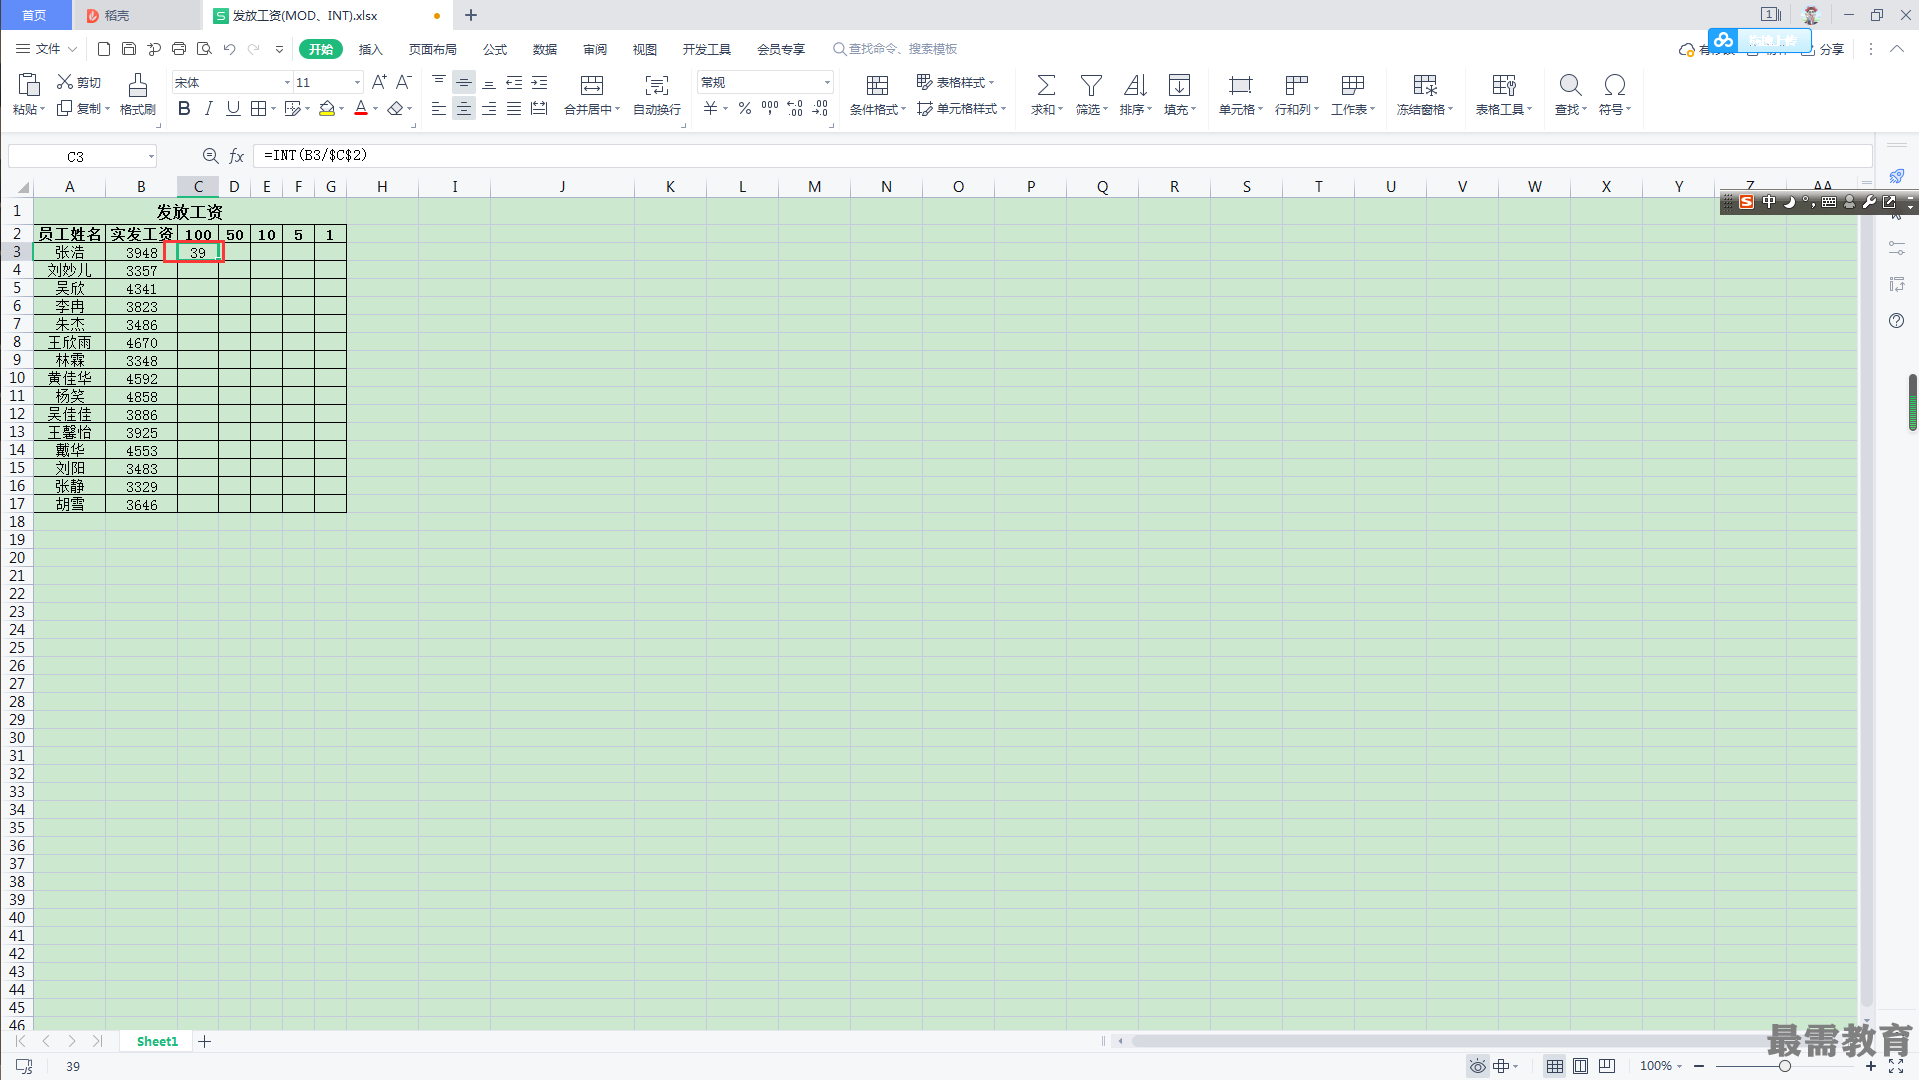Click the yellow fill color swatch
The width and height of the screenshot is (1919, 1080).
[327, 108]
